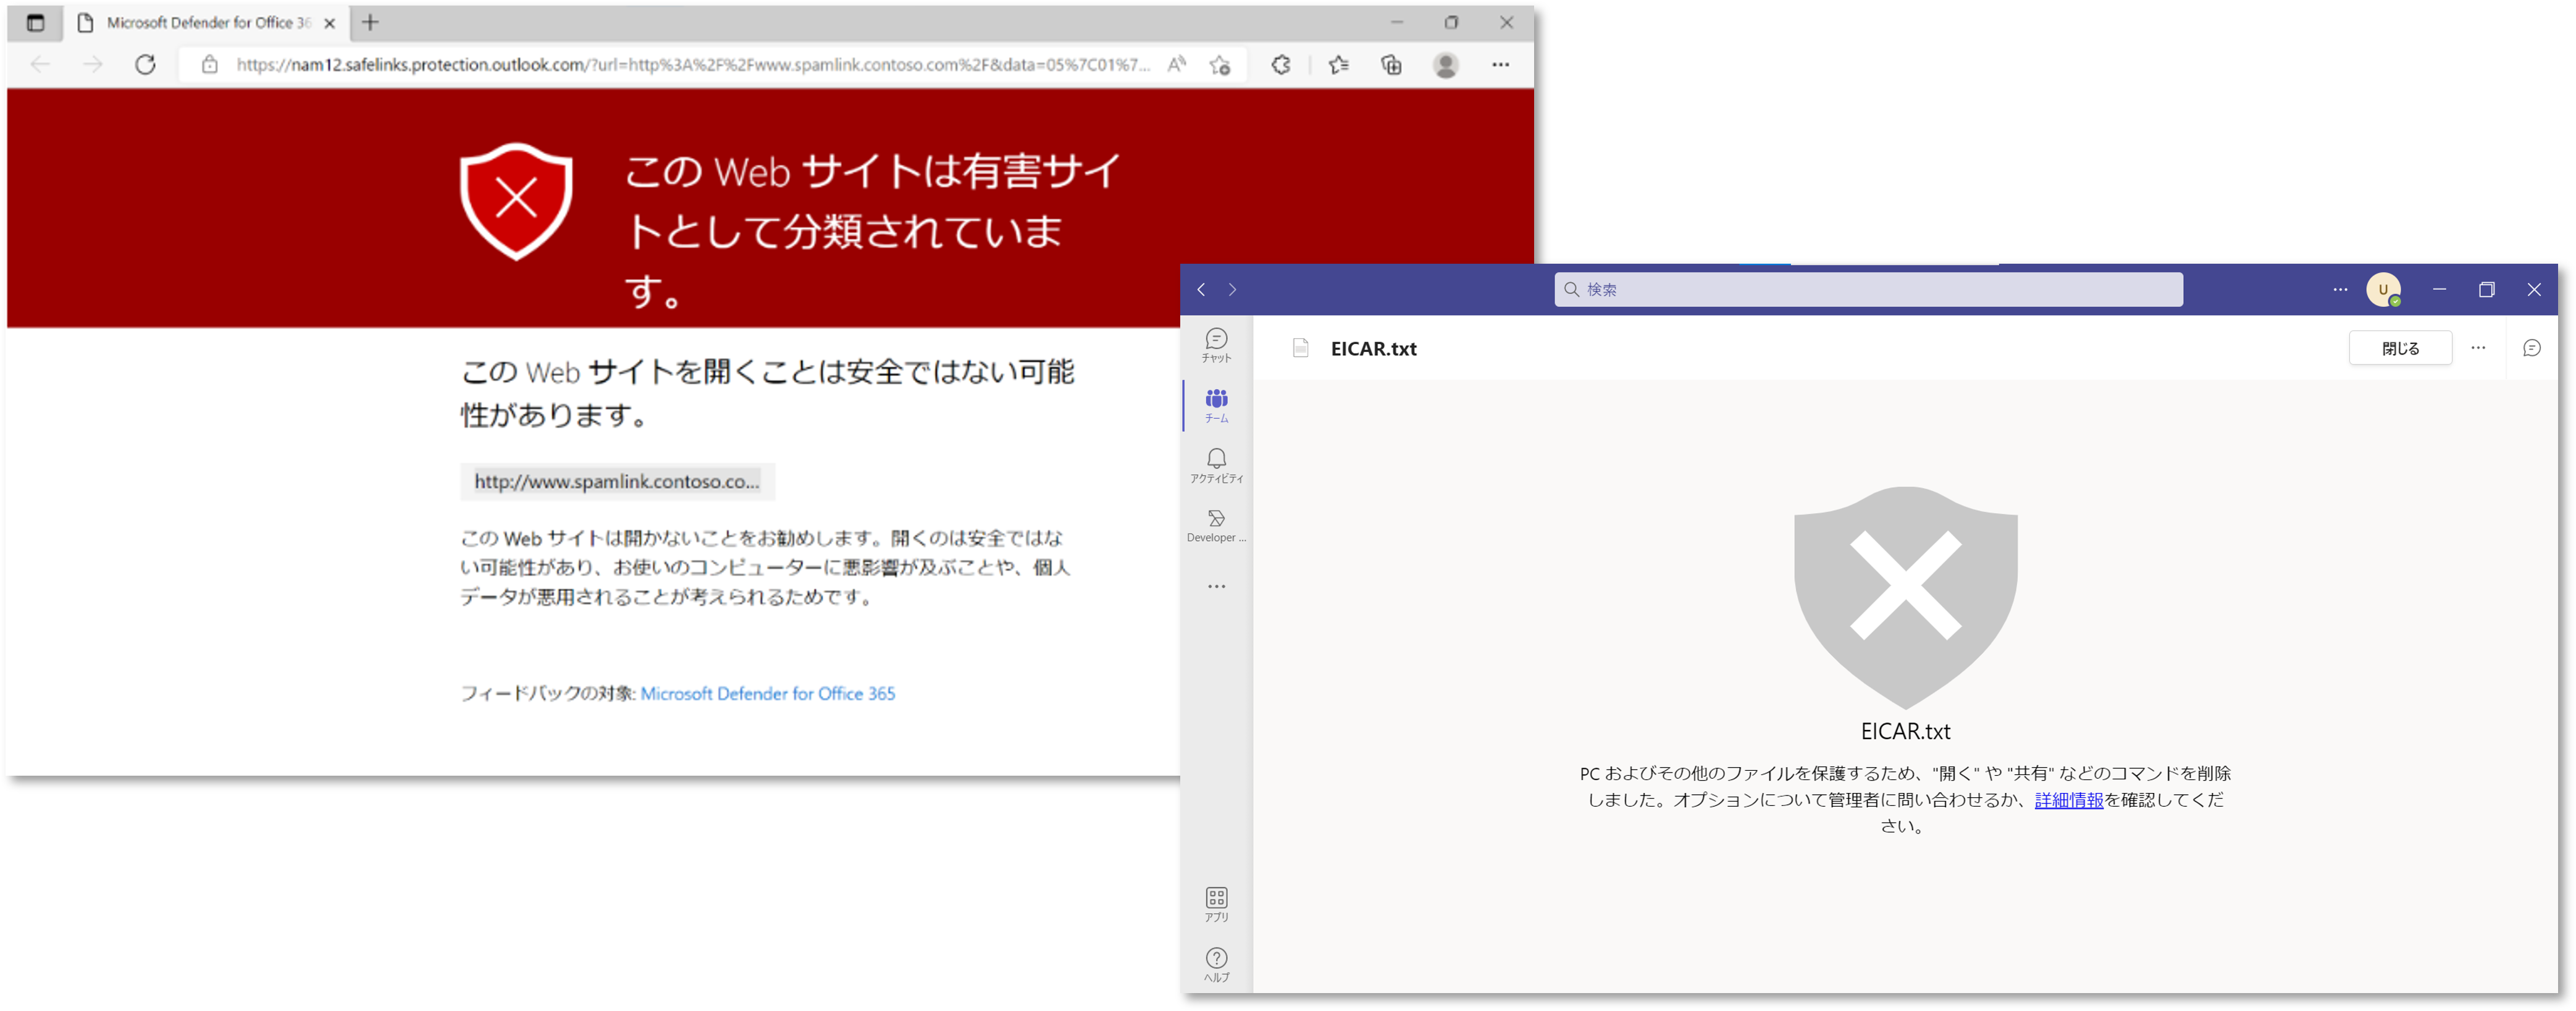The width and height of the screenshot is (2576, 1011).
Task: Add page to favorites star icon
Action: click(1219, 65)
